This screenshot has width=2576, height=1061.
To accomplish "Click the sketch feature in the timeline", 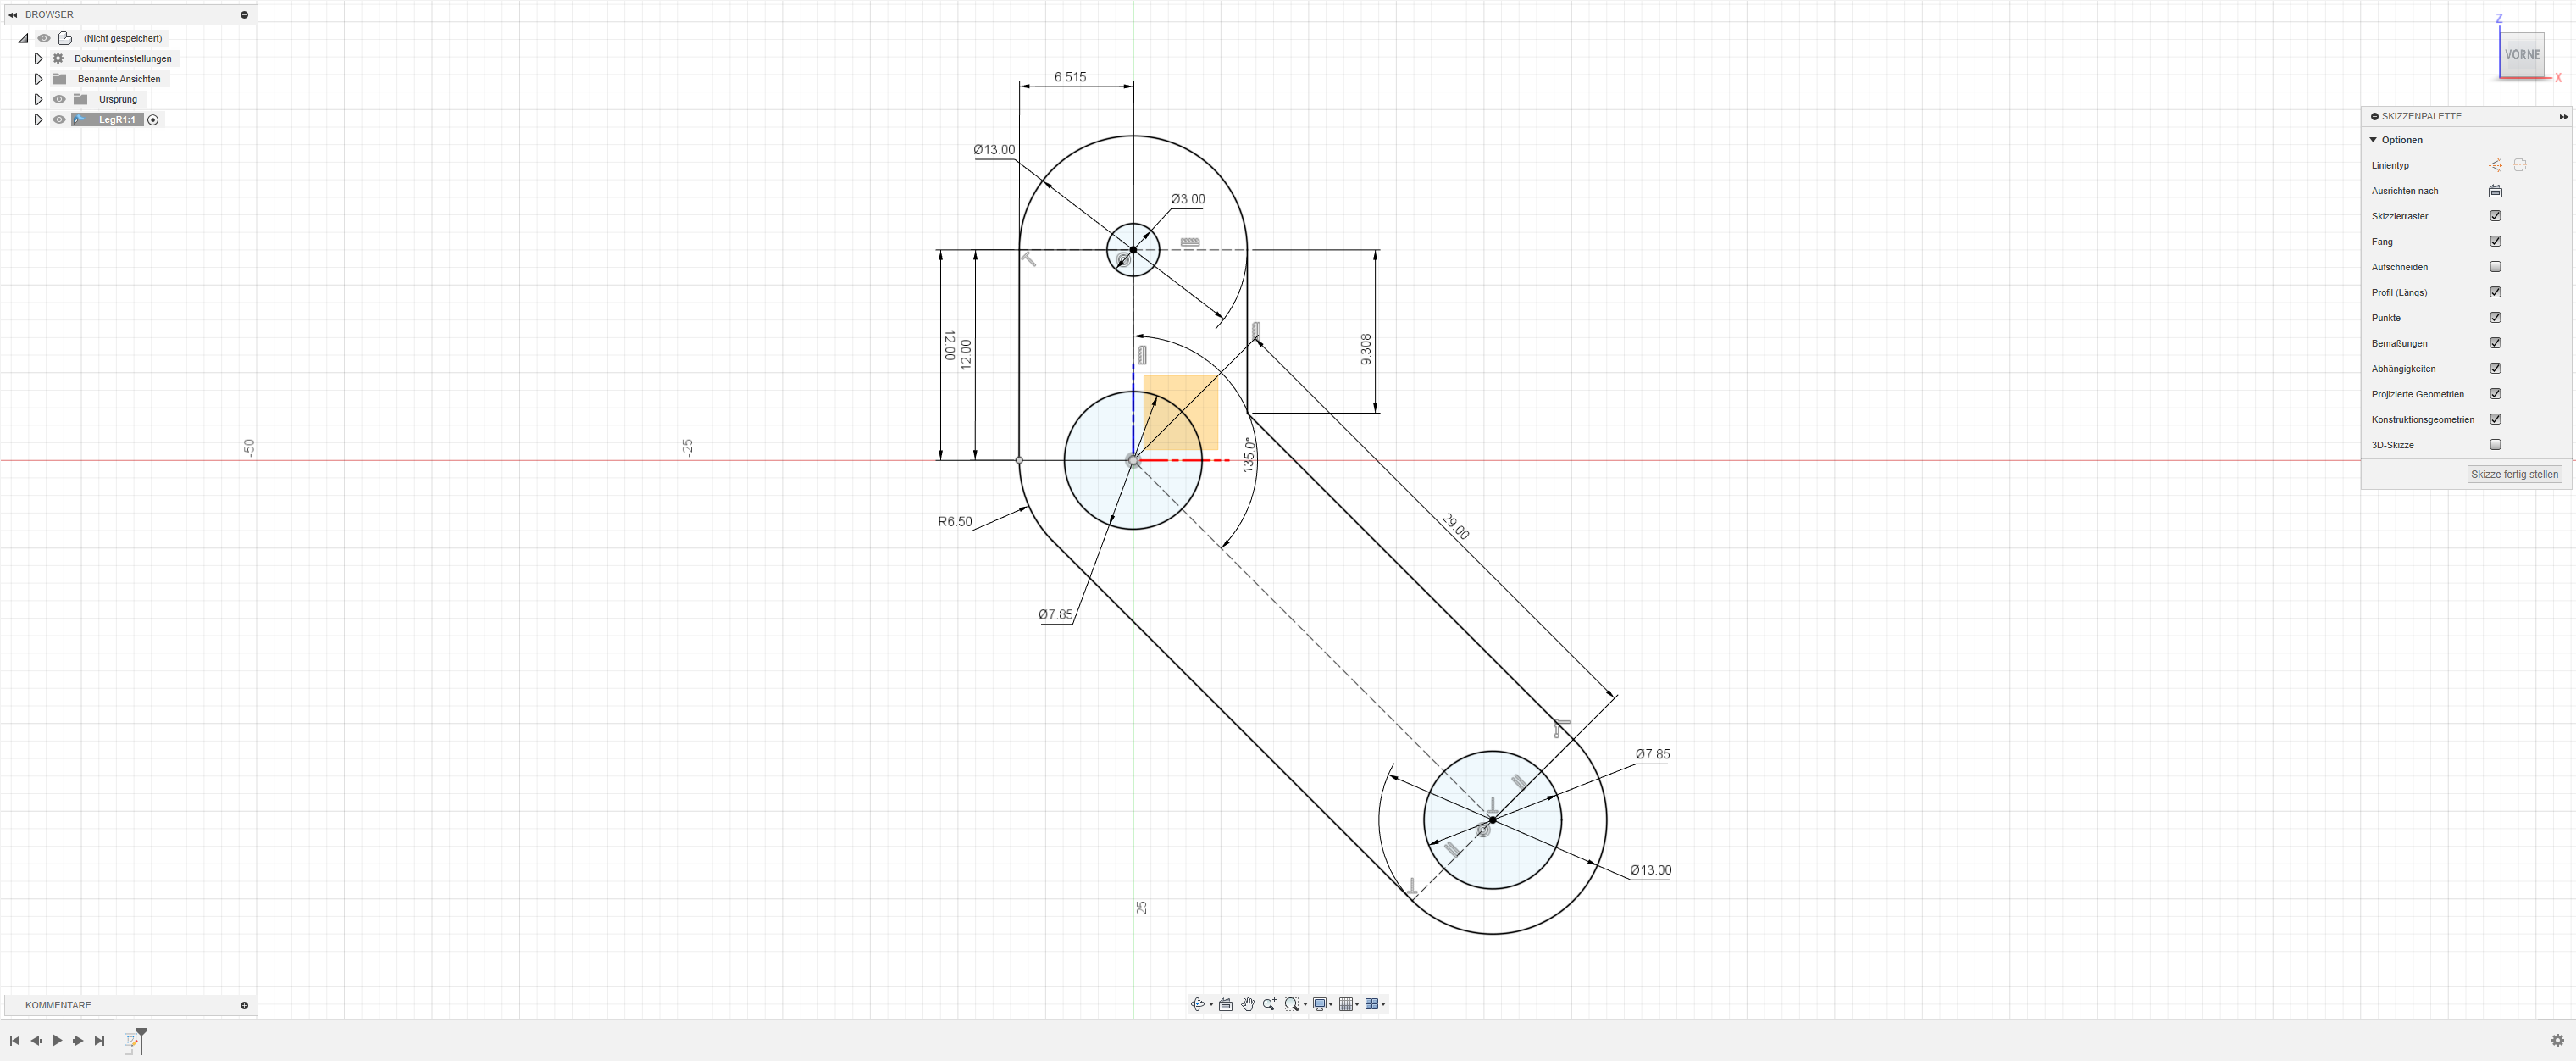I will [131, 1040].
